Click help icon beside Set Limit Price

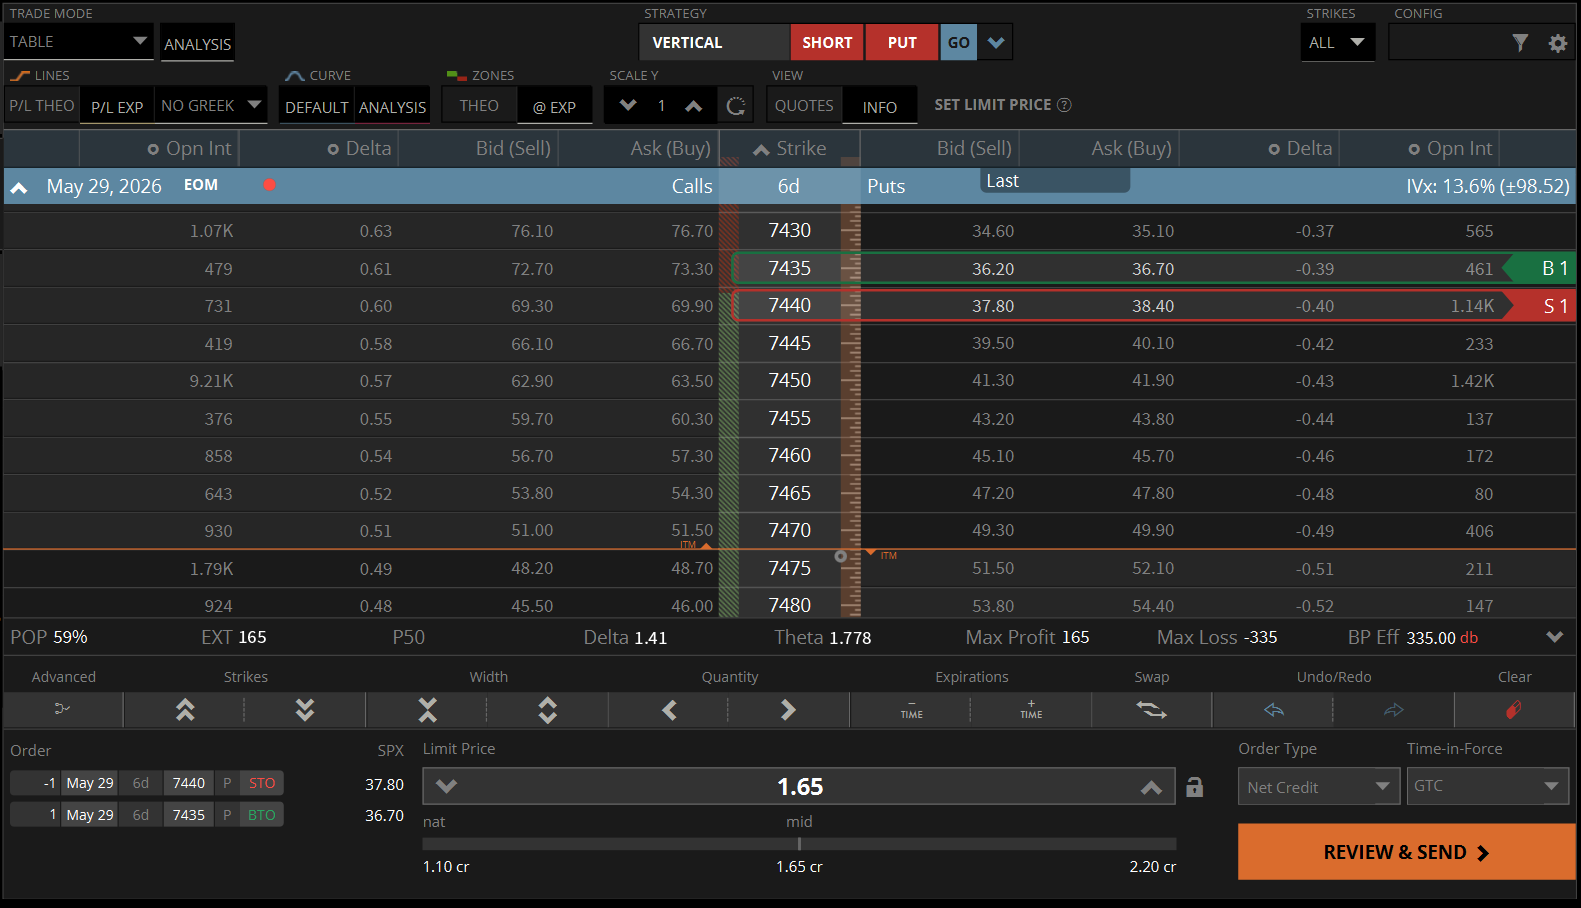point(1064,105)
